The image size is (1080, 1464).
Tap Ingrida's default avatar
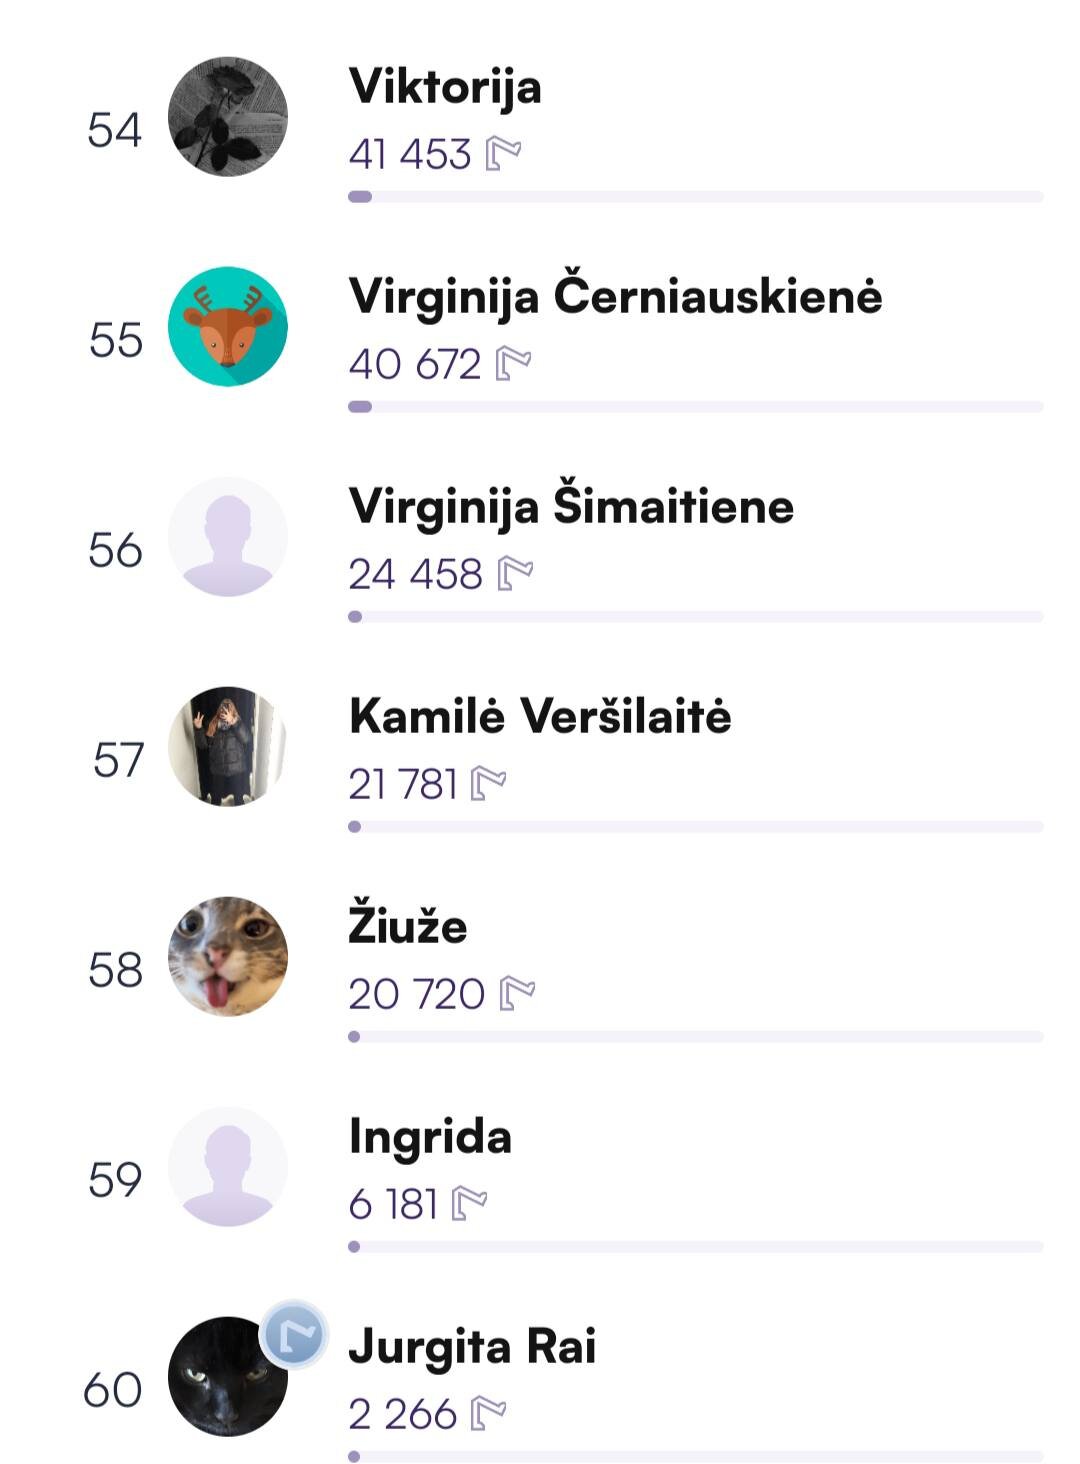point(228,1166)
